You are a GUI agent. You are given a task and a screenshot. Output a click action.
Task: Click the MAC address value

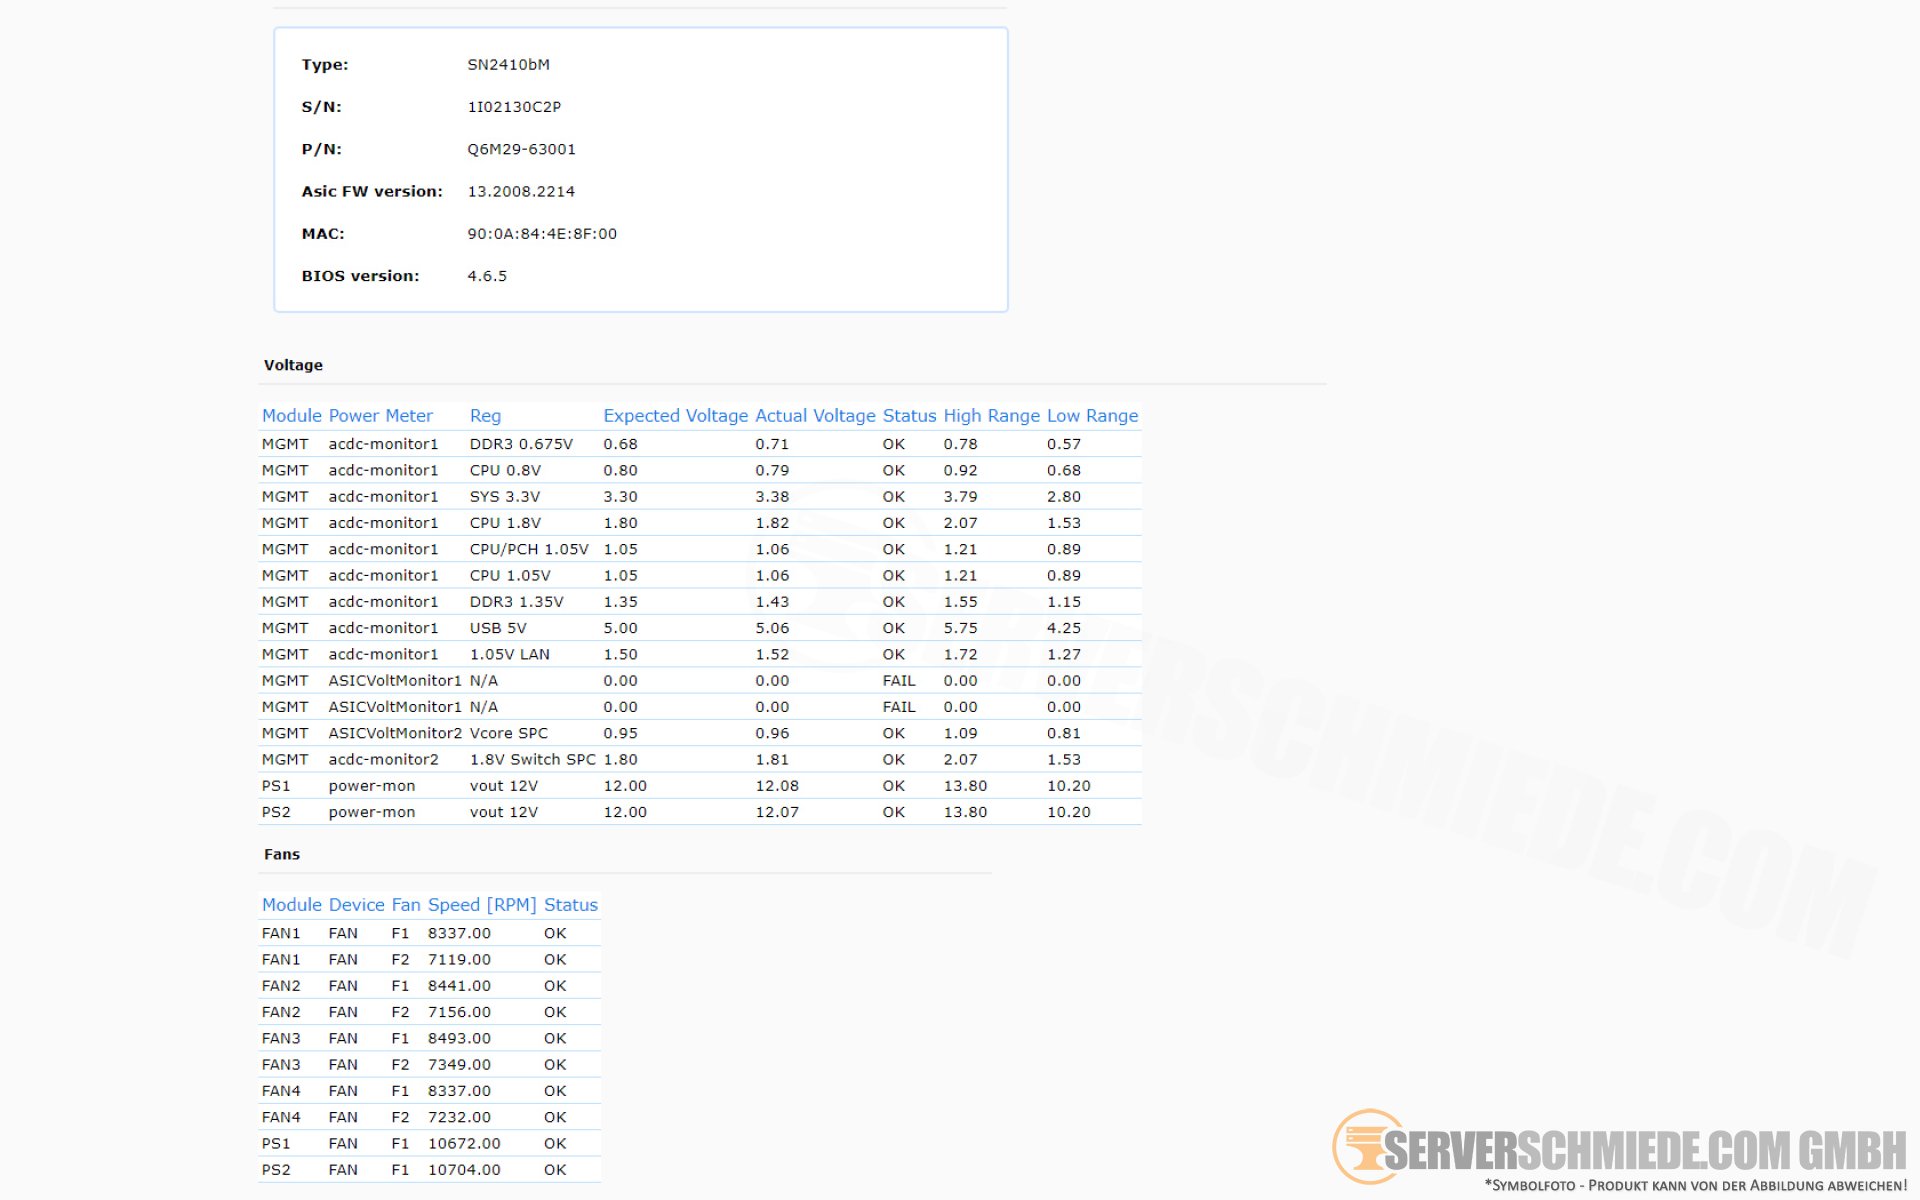542,234
